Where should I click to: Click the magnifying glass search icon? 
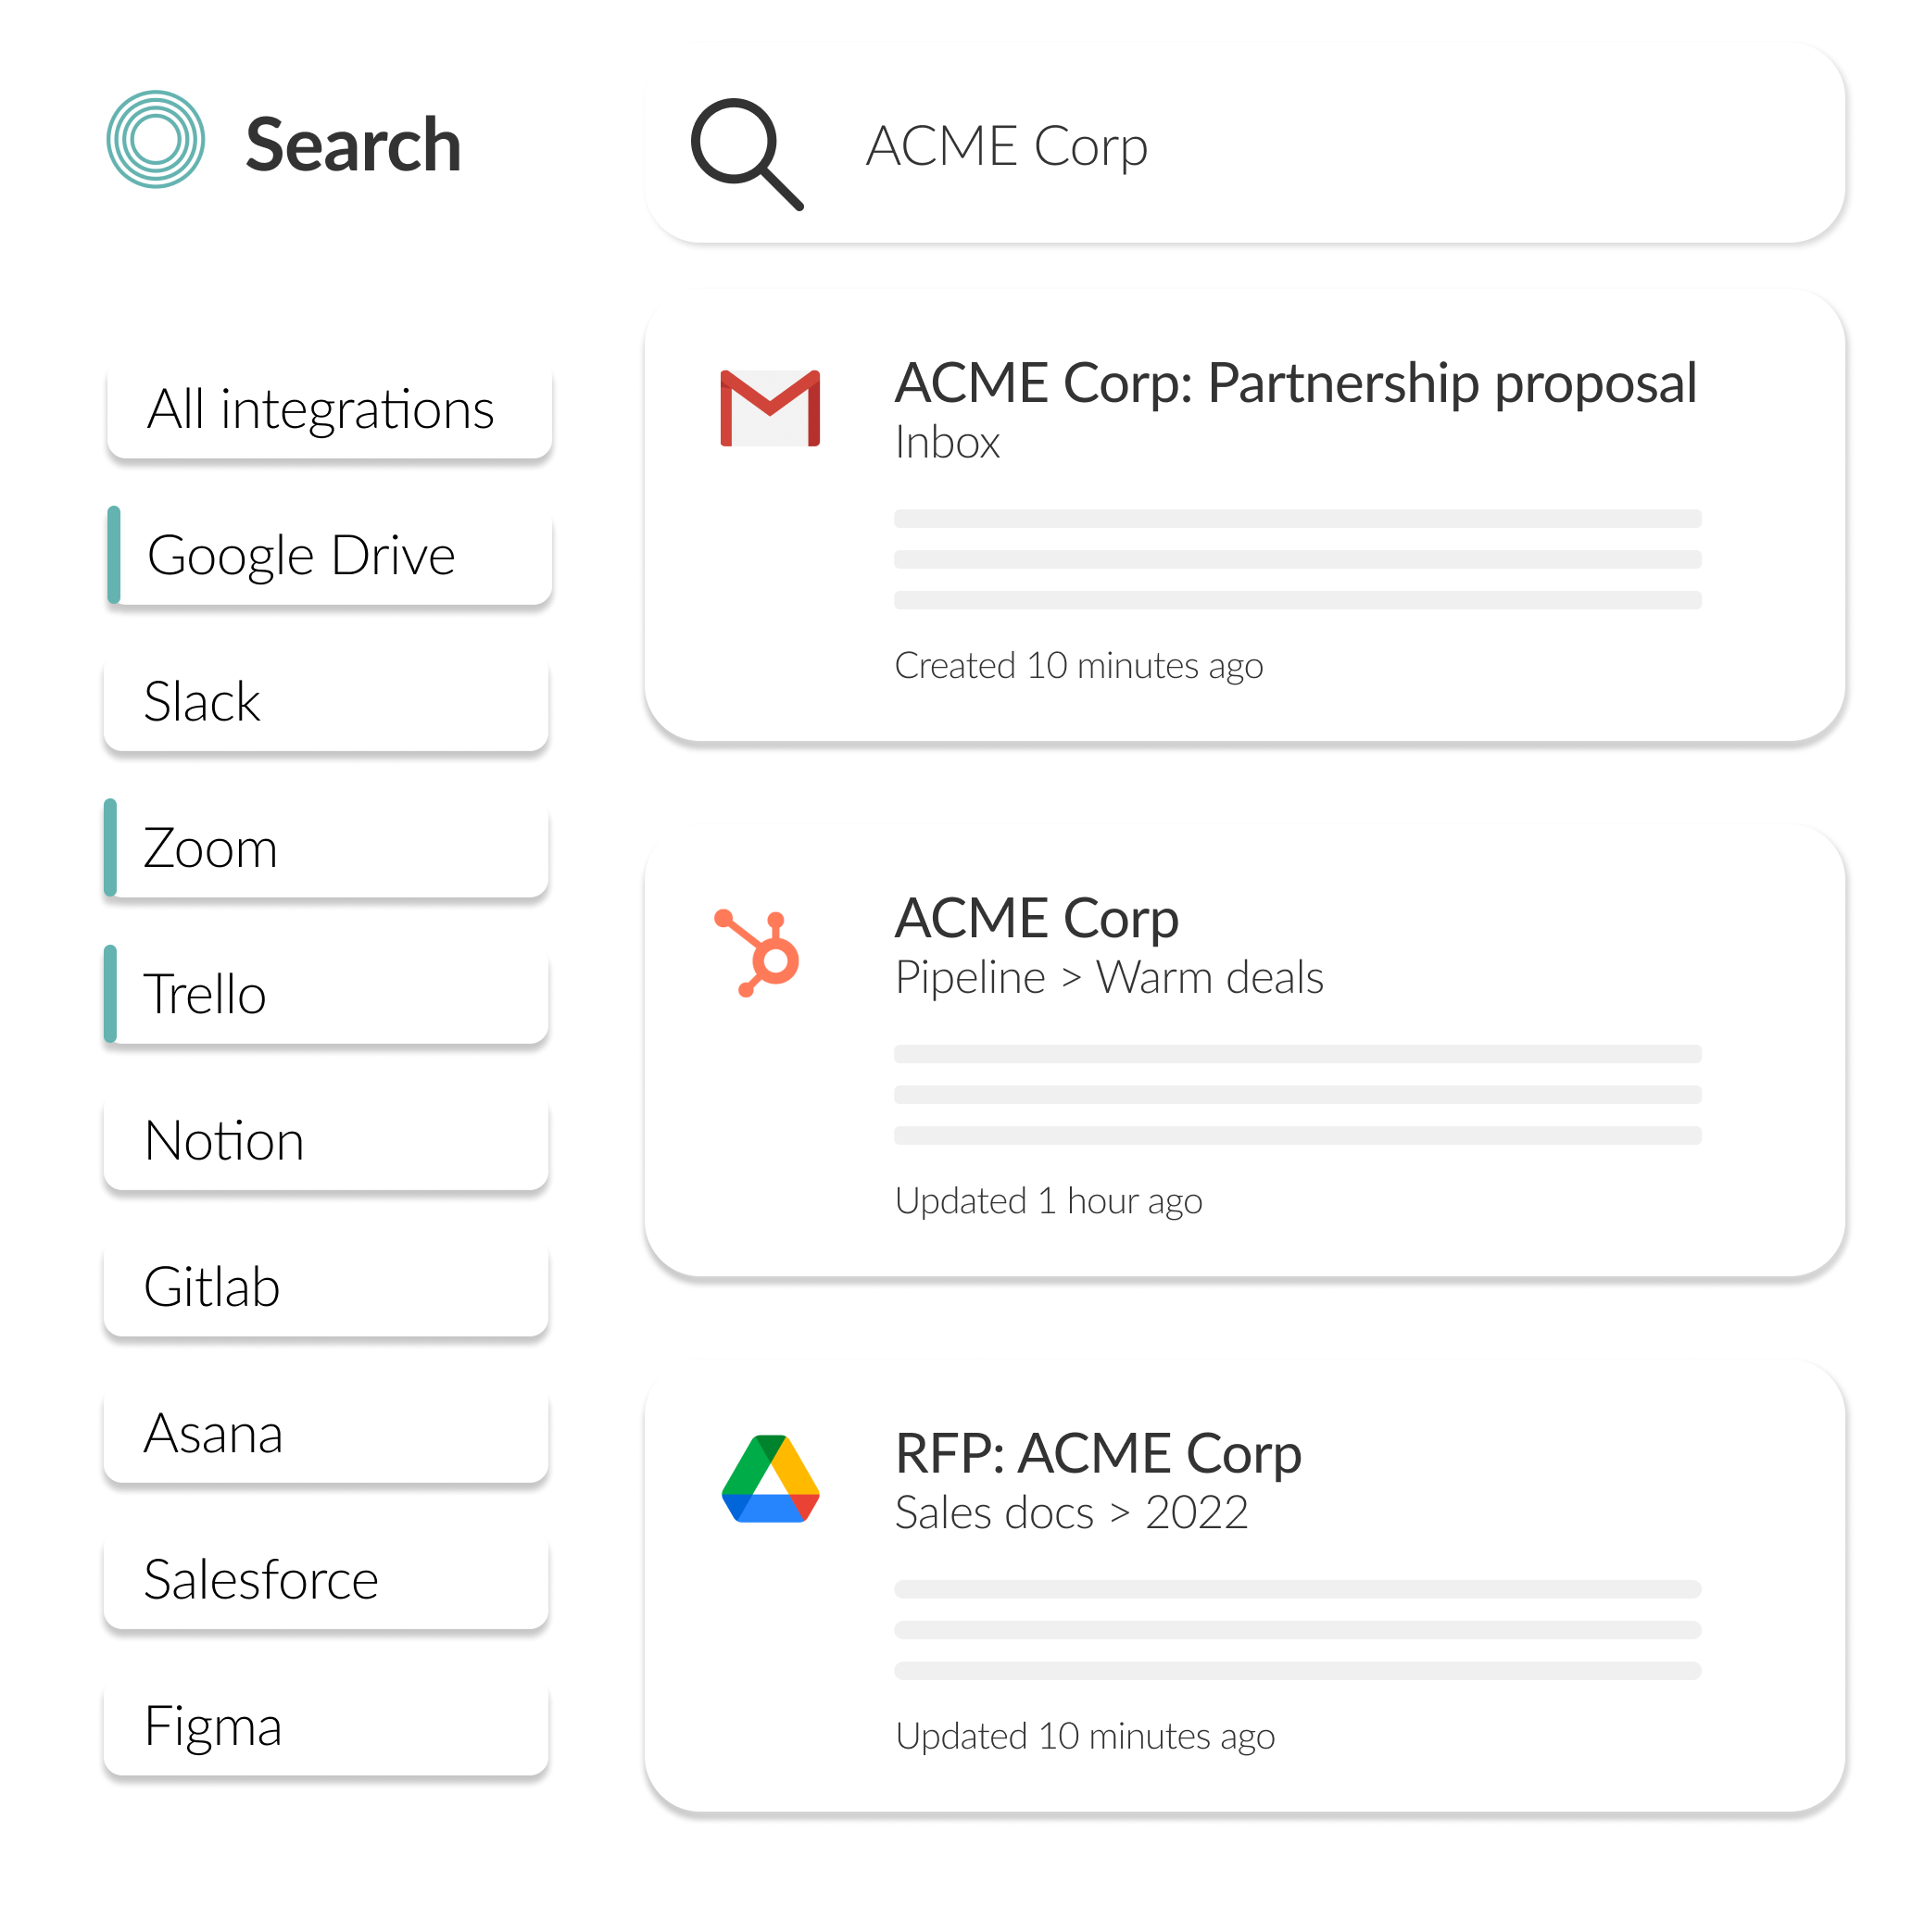[x=747, y=154]
